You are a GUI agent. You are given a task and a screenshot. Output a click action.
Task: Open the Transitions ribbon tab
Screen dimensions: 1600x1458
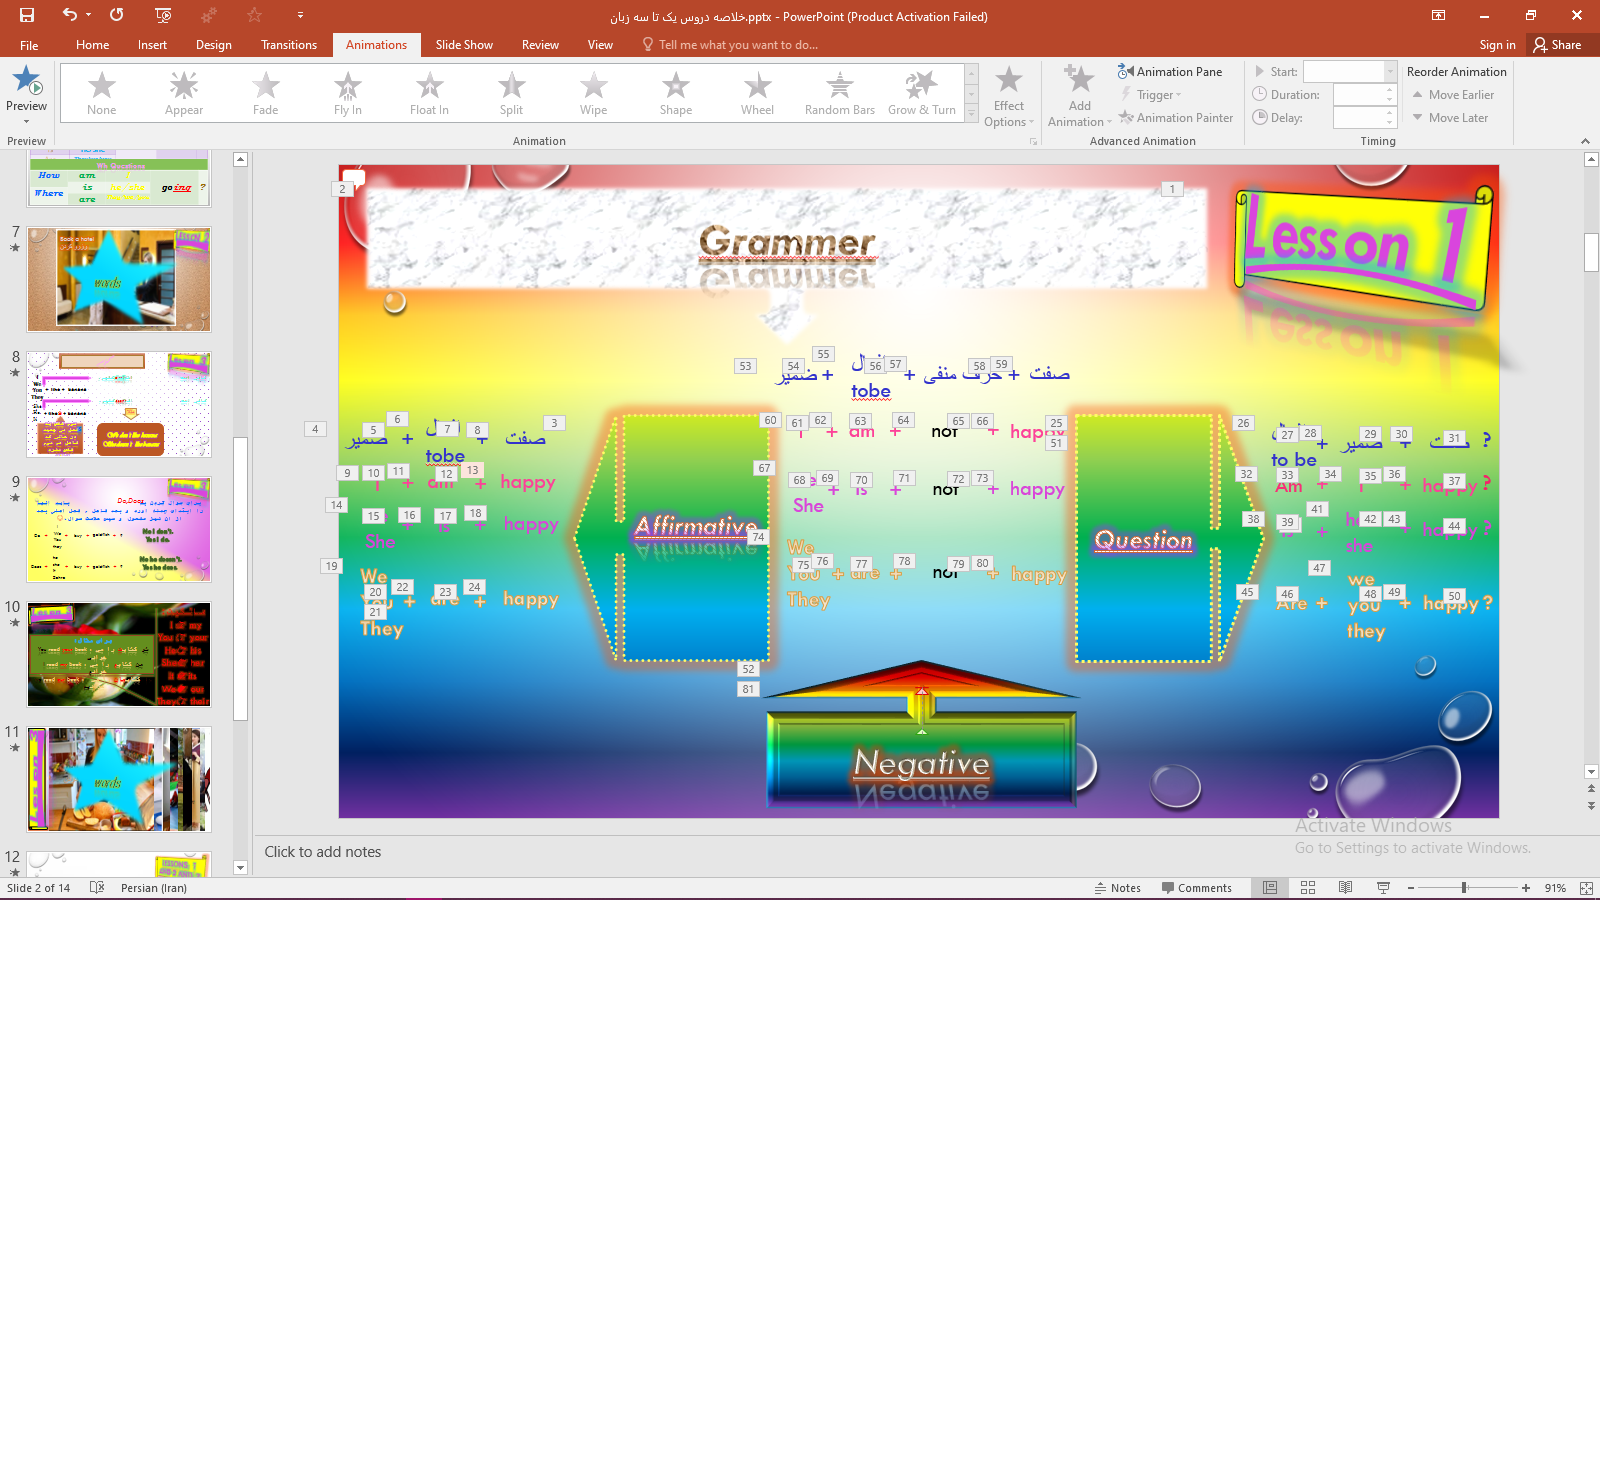coord(288,45)
